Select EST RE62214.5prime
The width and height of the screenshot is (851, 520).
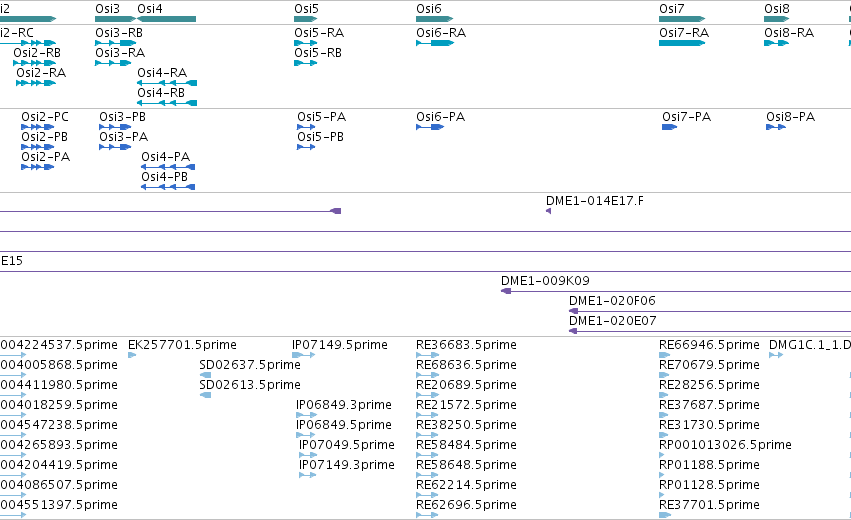tap(466, 485)
